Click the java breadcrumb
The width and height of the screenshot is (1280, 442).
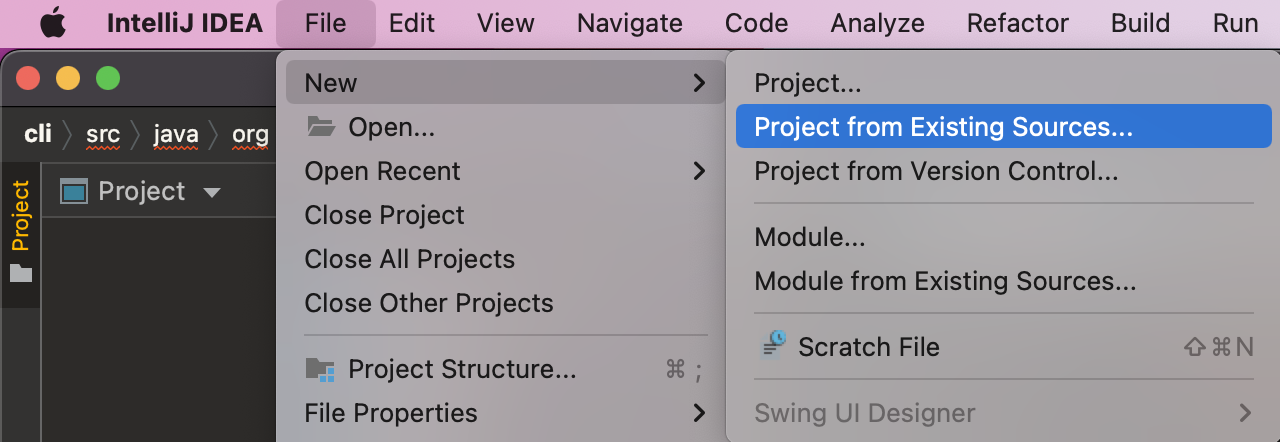(176, 134)
